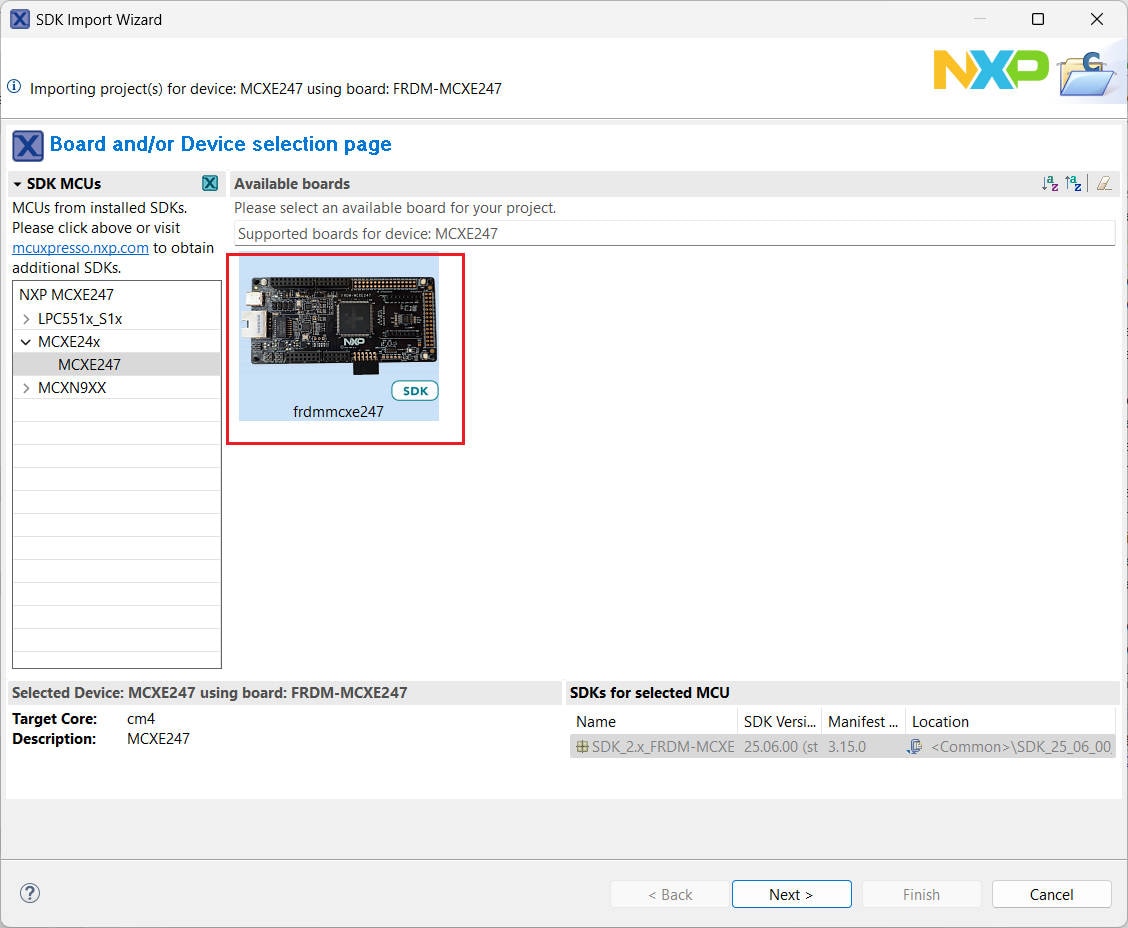Click the MCUXpresso icon in SDK MCUs header
This screenshot has width=1128, height=928.
point(210,183)
